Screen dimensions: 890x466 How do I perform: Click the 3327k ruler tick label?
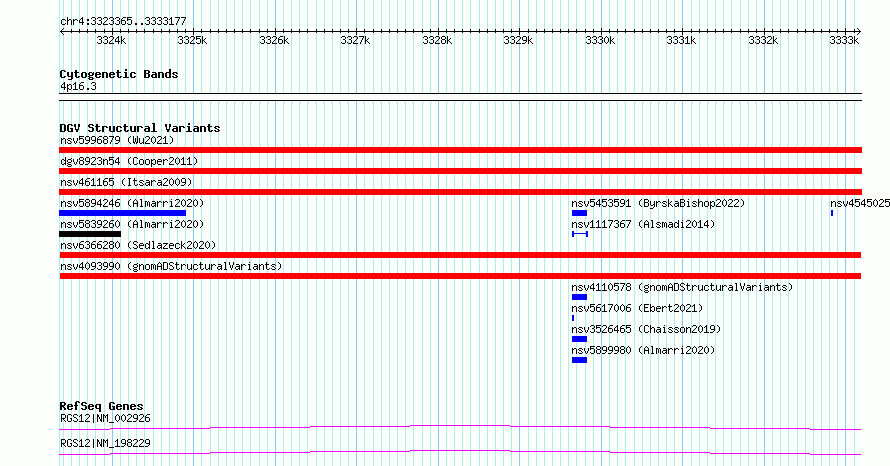point(355,40)
